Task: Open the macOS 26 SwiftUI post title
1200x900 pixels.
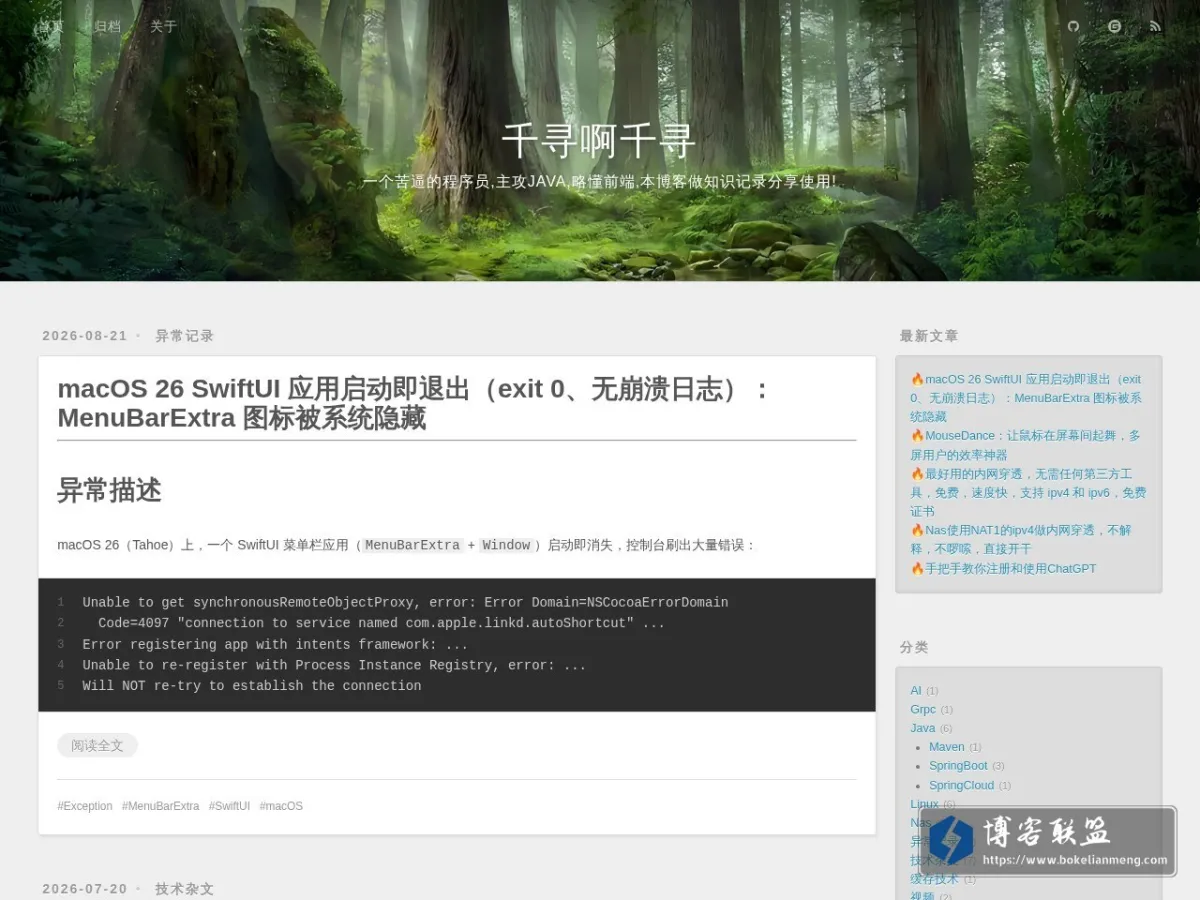Action: pyautogui.click(x=414, y=403)
